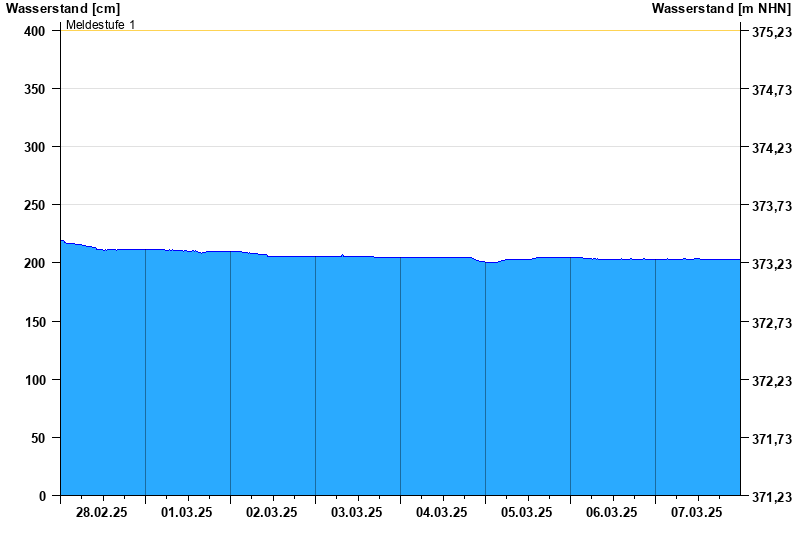Select the 04.03.25 date label
Viewport: 800px width, 550px height.
click(442, 512)
